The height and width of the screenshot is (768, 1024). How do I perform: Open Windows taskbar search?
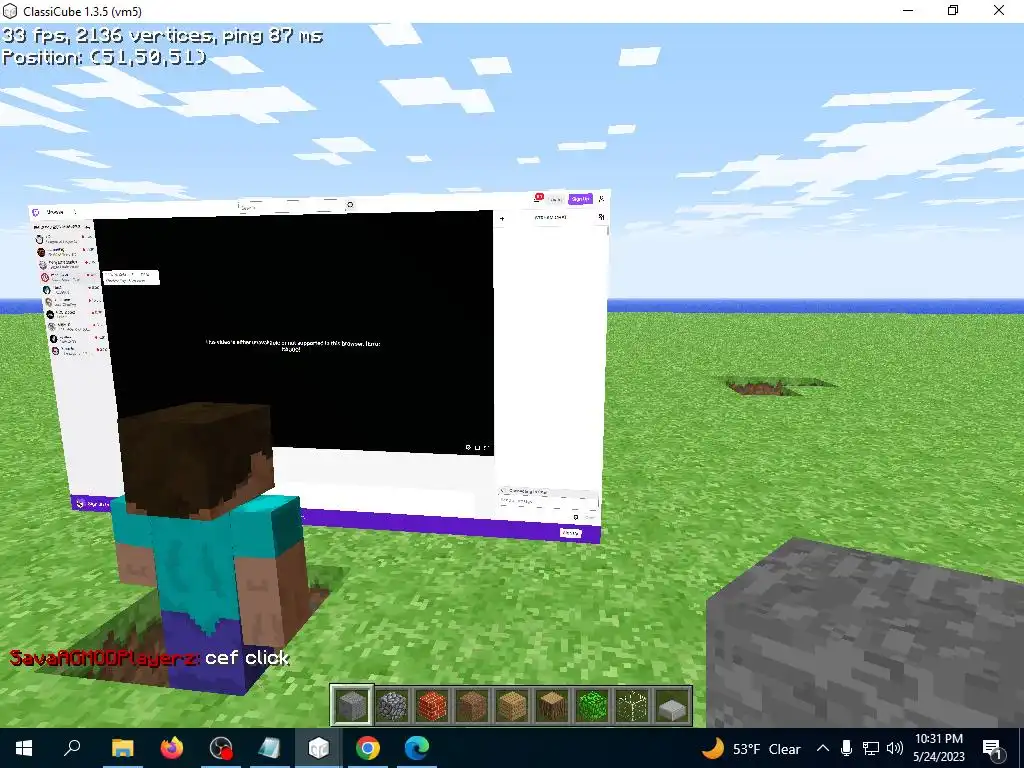pos(72,748)
